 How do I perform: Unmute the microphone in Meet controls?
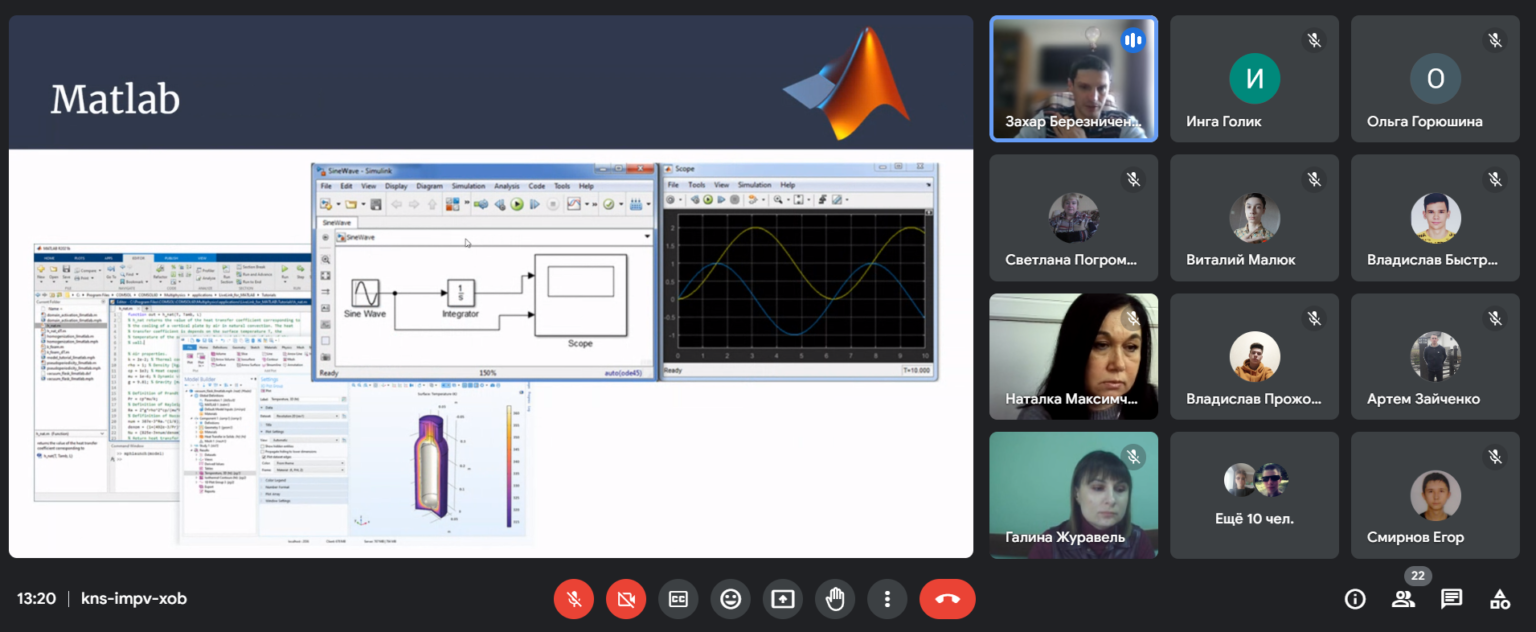click(574, 599)
